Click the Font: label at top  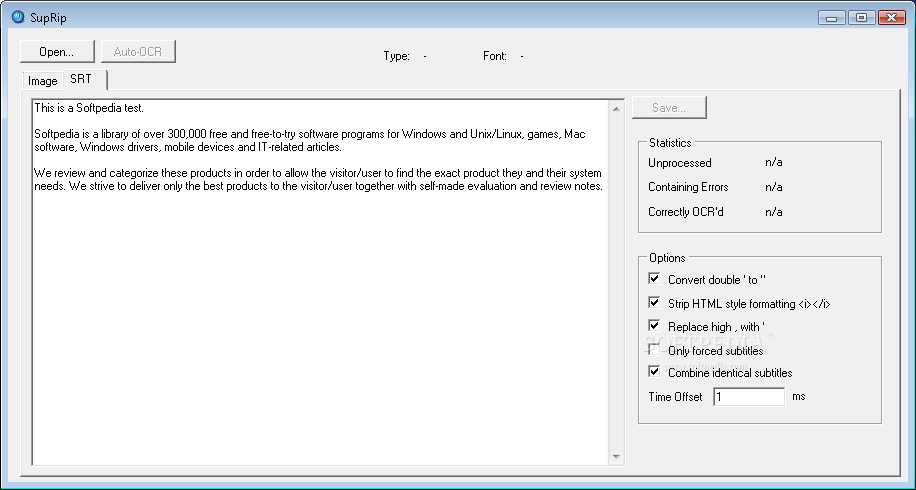[x=495, y=56]
